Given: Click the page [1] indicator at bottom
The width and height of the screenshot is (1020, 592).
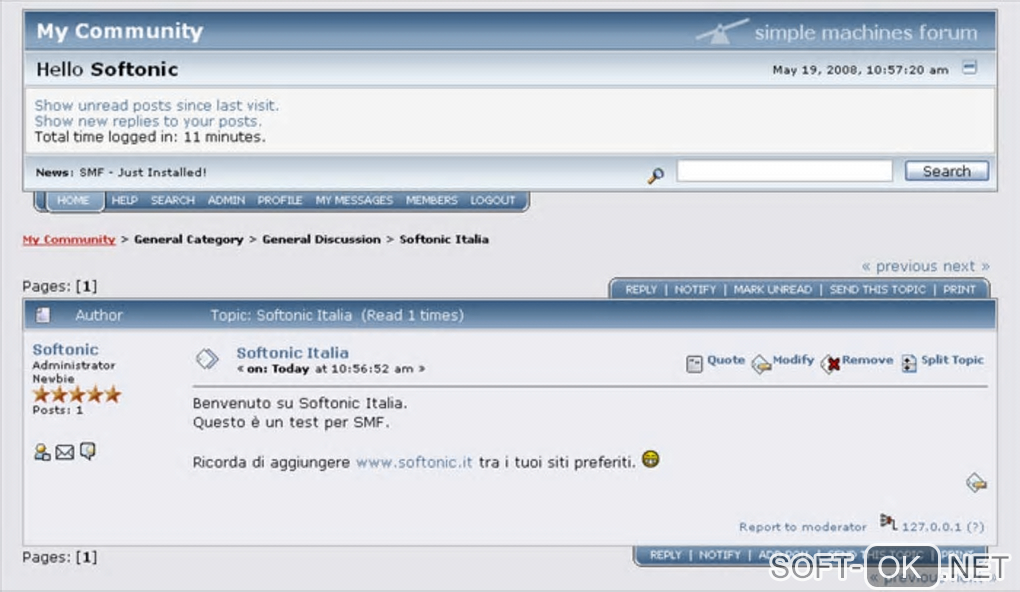Looking at the screenshot, I should (x=86, y=558).
